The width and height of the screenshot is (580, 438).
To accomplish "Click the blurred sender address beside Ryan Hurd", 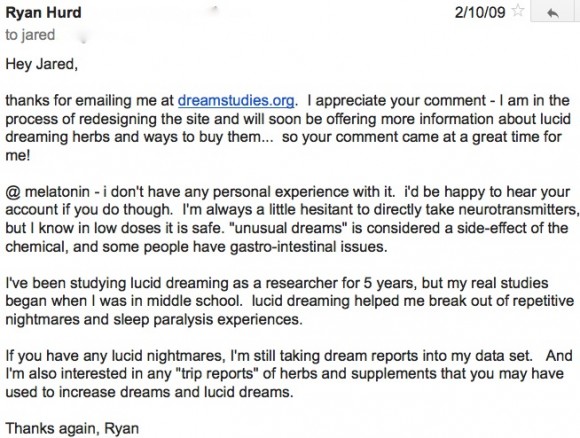I will pos(215,10).
